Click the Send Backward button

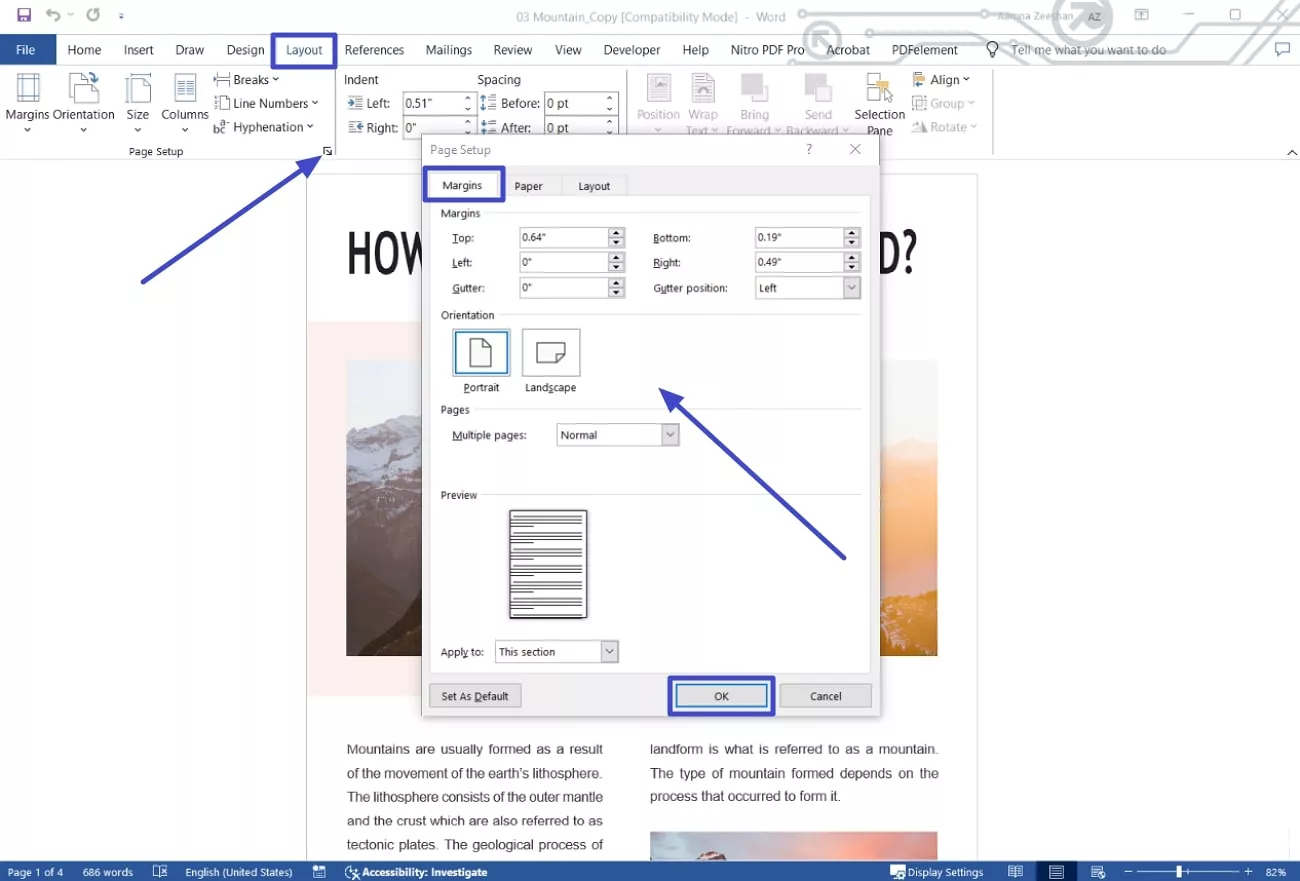point(817,103)
